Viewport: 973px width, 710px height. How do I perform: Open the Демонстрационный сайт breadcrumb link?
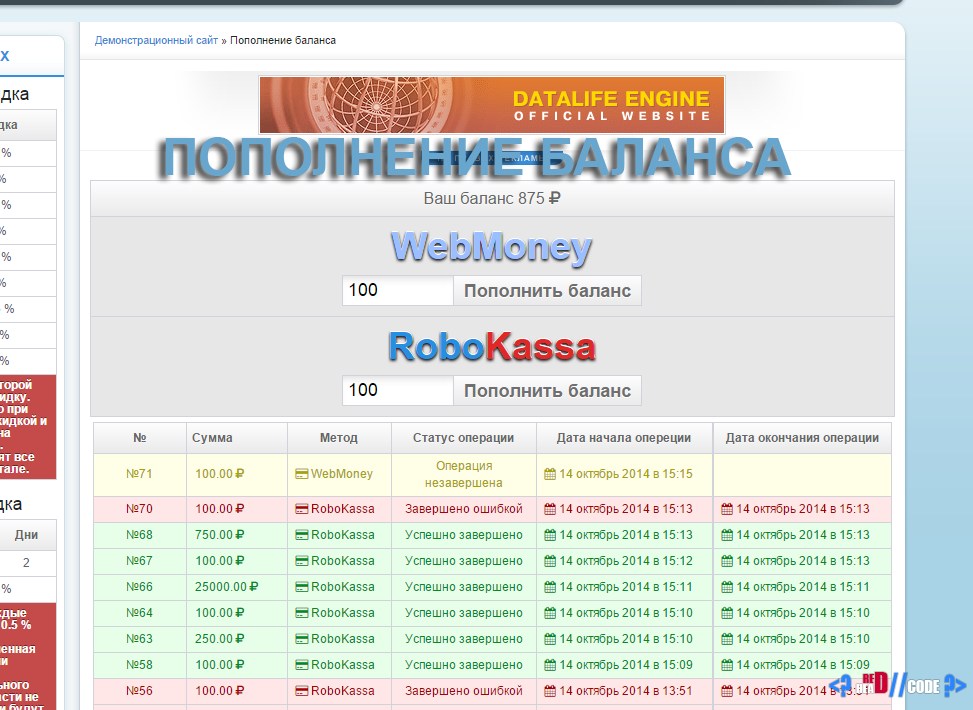156,40
